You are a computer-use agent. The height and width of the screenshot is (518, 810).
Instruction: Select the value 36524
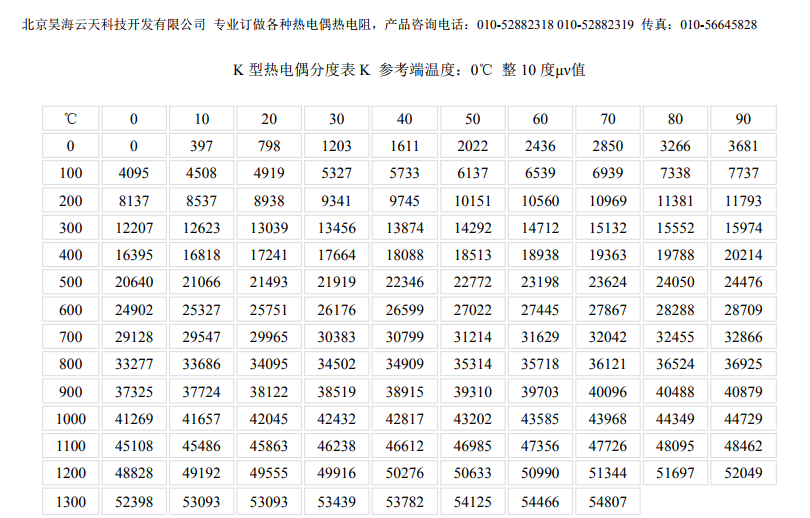tap(675, 364)
